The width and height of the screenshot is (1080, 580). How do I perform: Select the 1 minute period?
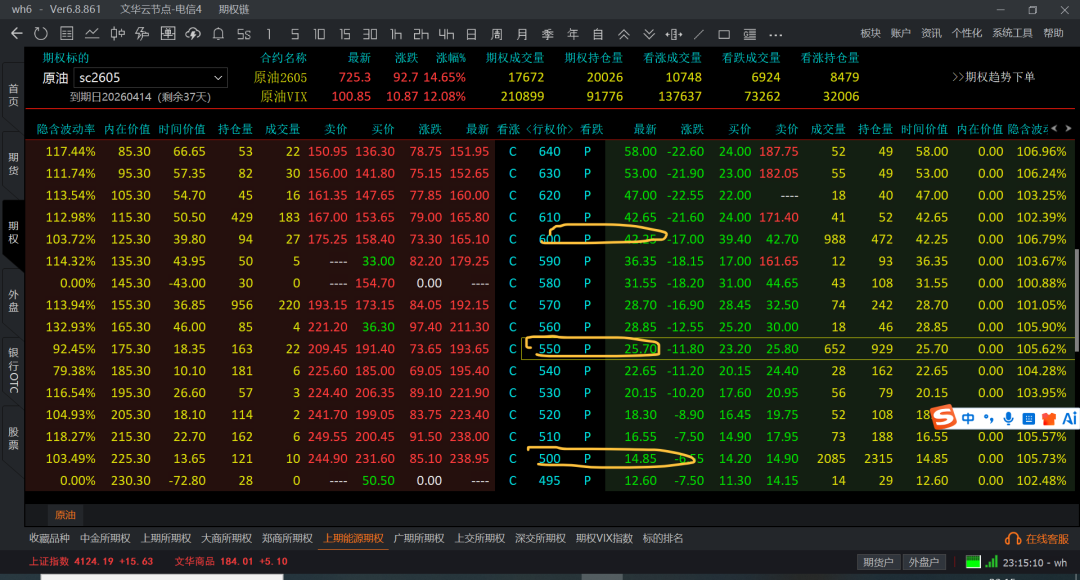coord(269,34)
